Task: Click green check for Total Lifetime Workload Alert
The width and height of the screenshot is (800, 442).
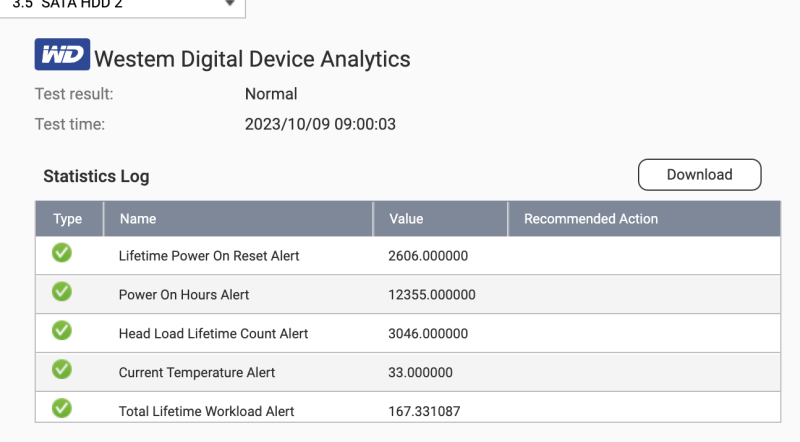Action: click(x=62, y=408)
